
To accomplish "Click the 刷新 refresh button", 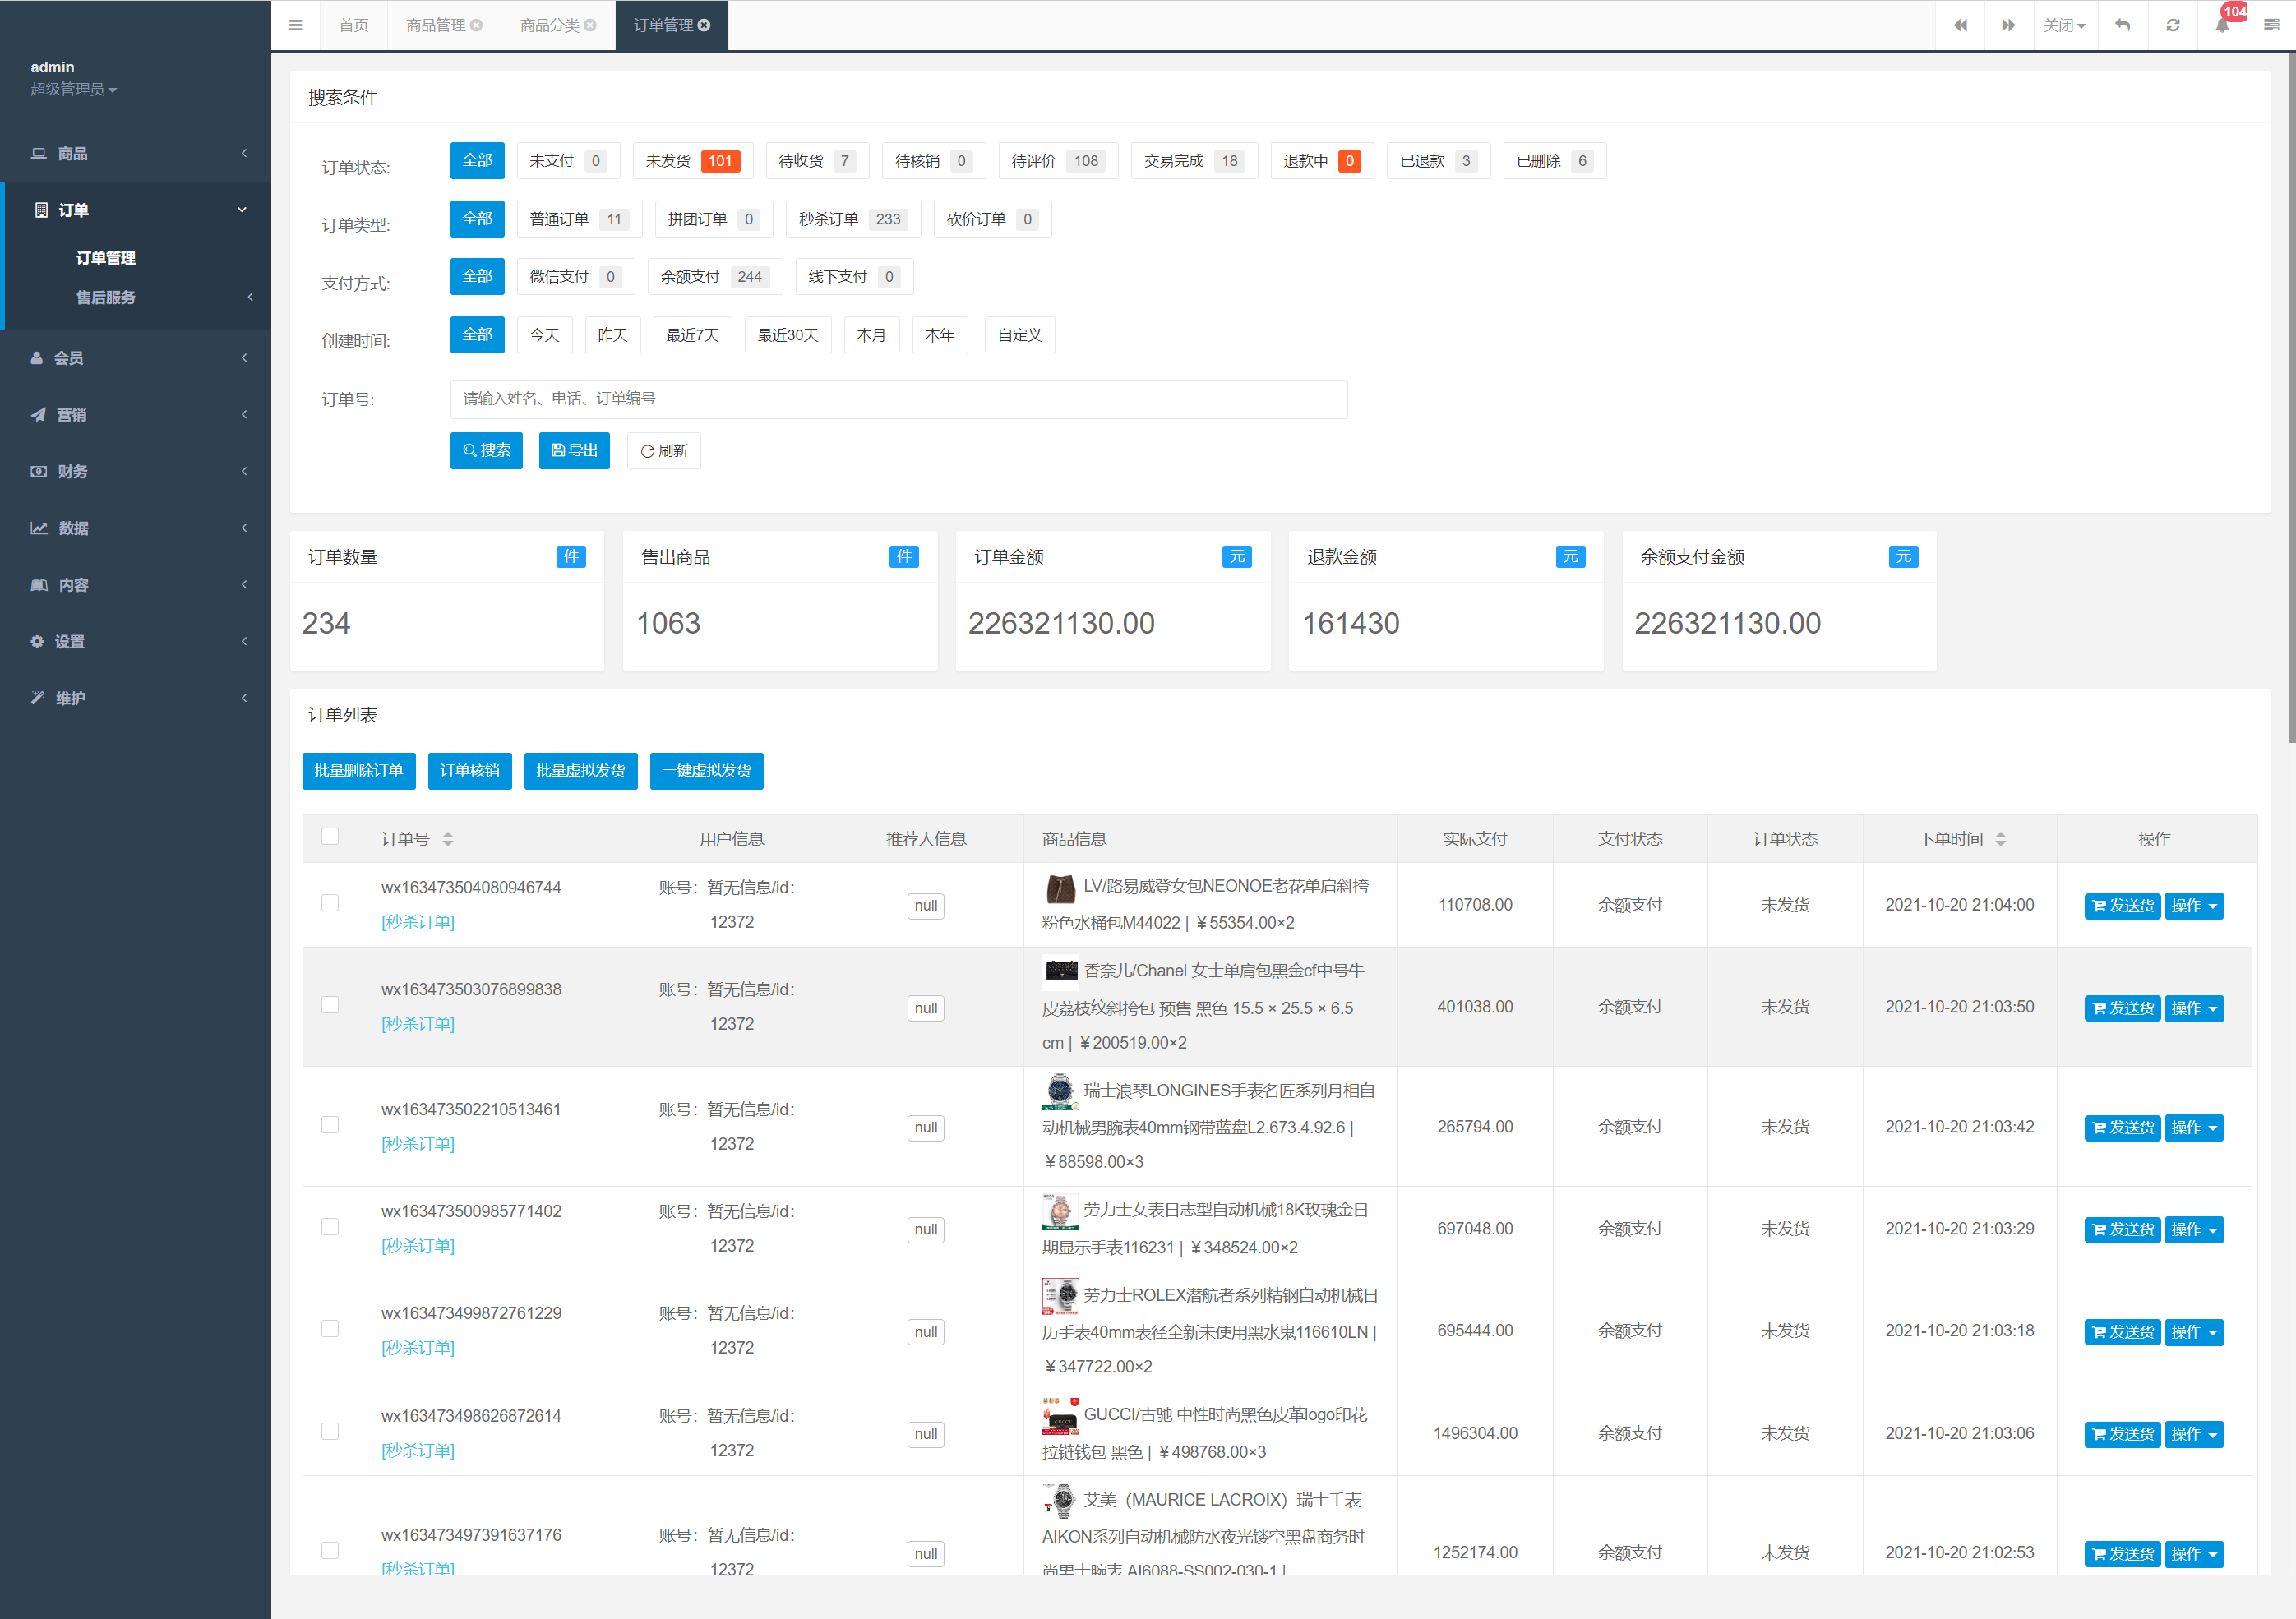I will [x=663, y=451].
